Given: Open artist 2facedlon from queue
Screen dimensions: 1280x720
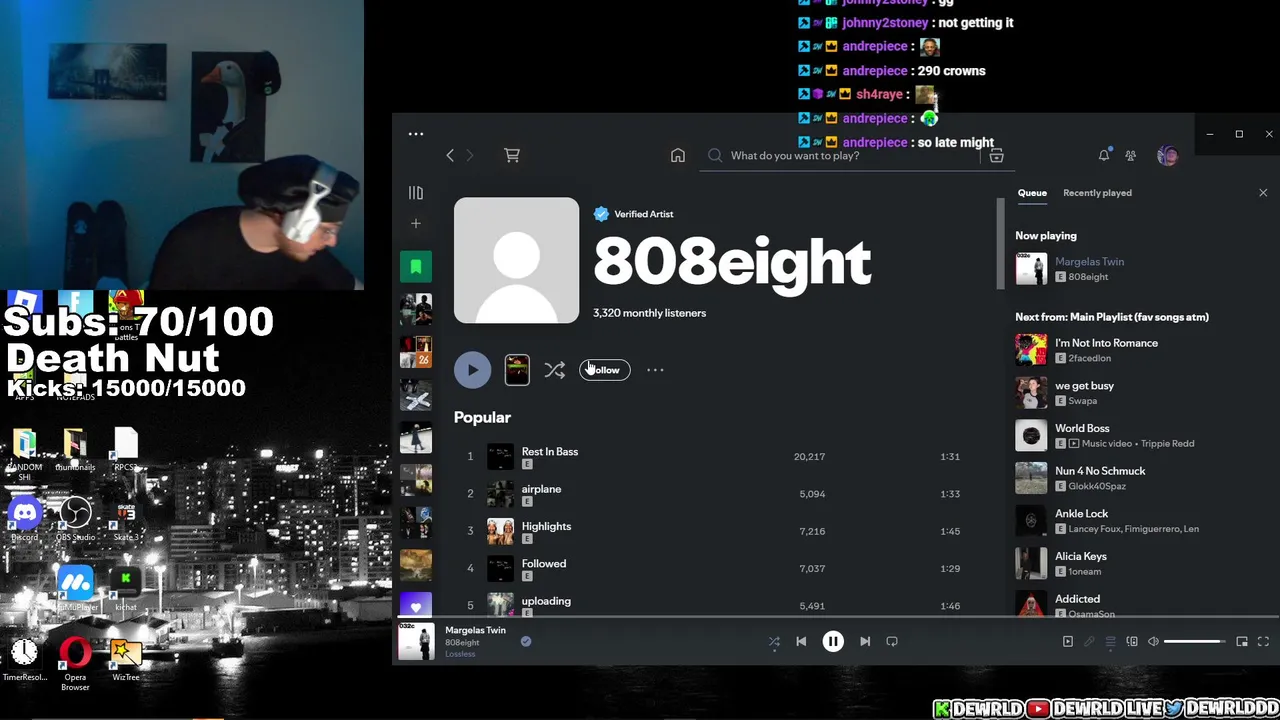Looking at the screenshot, I should click(x=1089, y=358).
